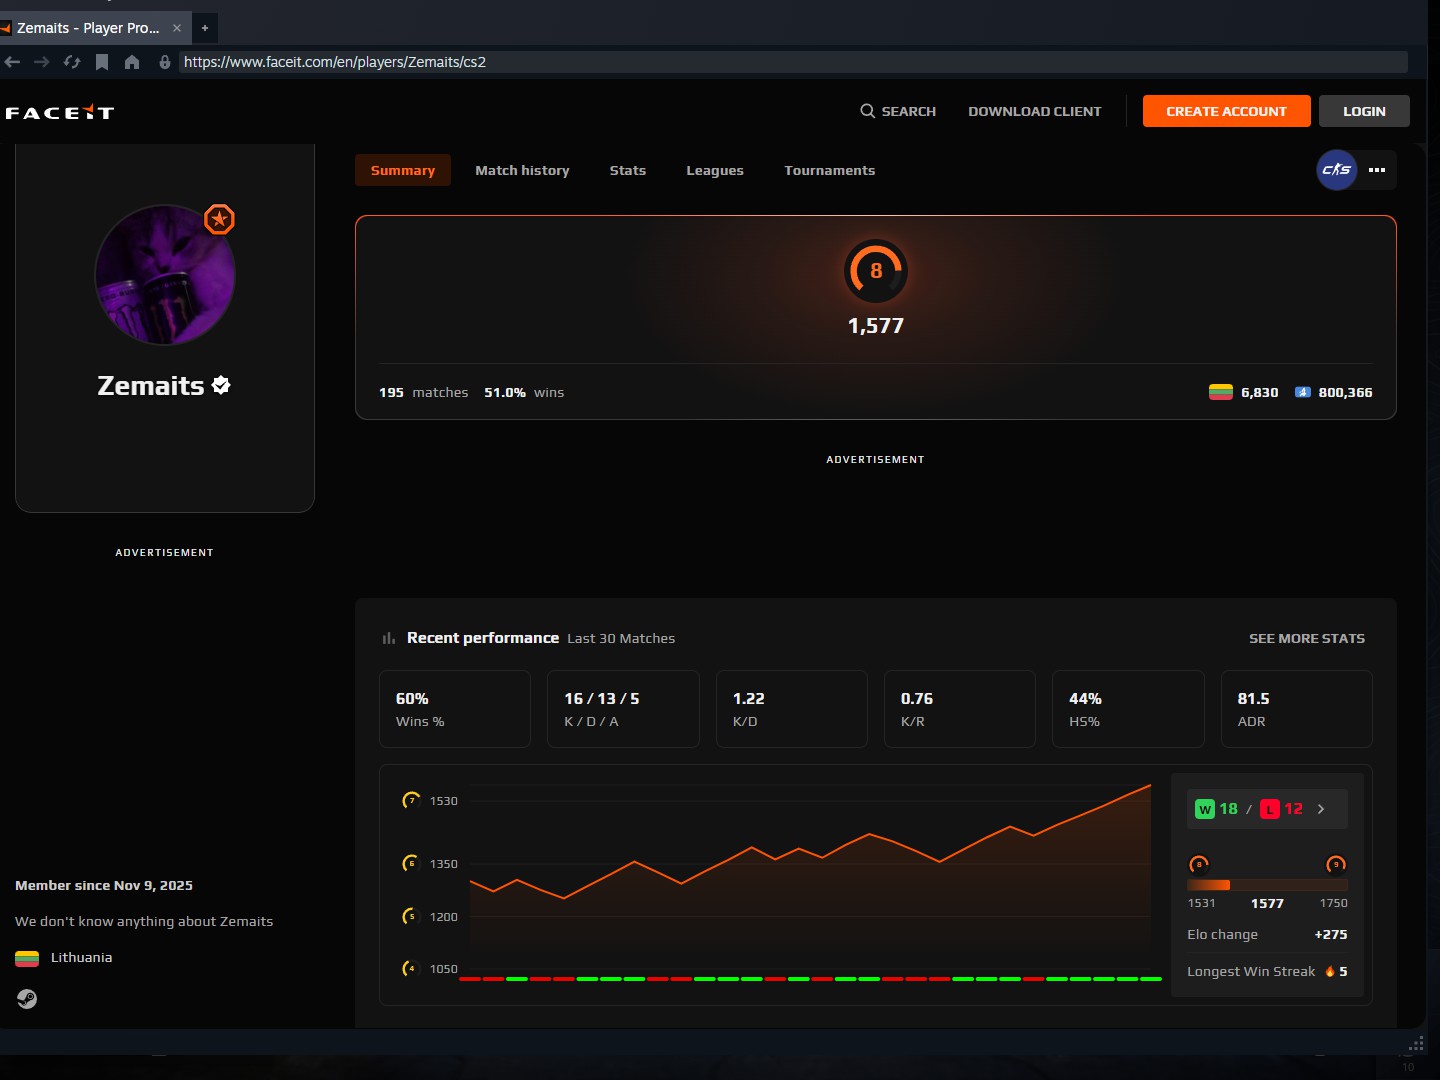Click the 44% HS% card

[1128, 709]
